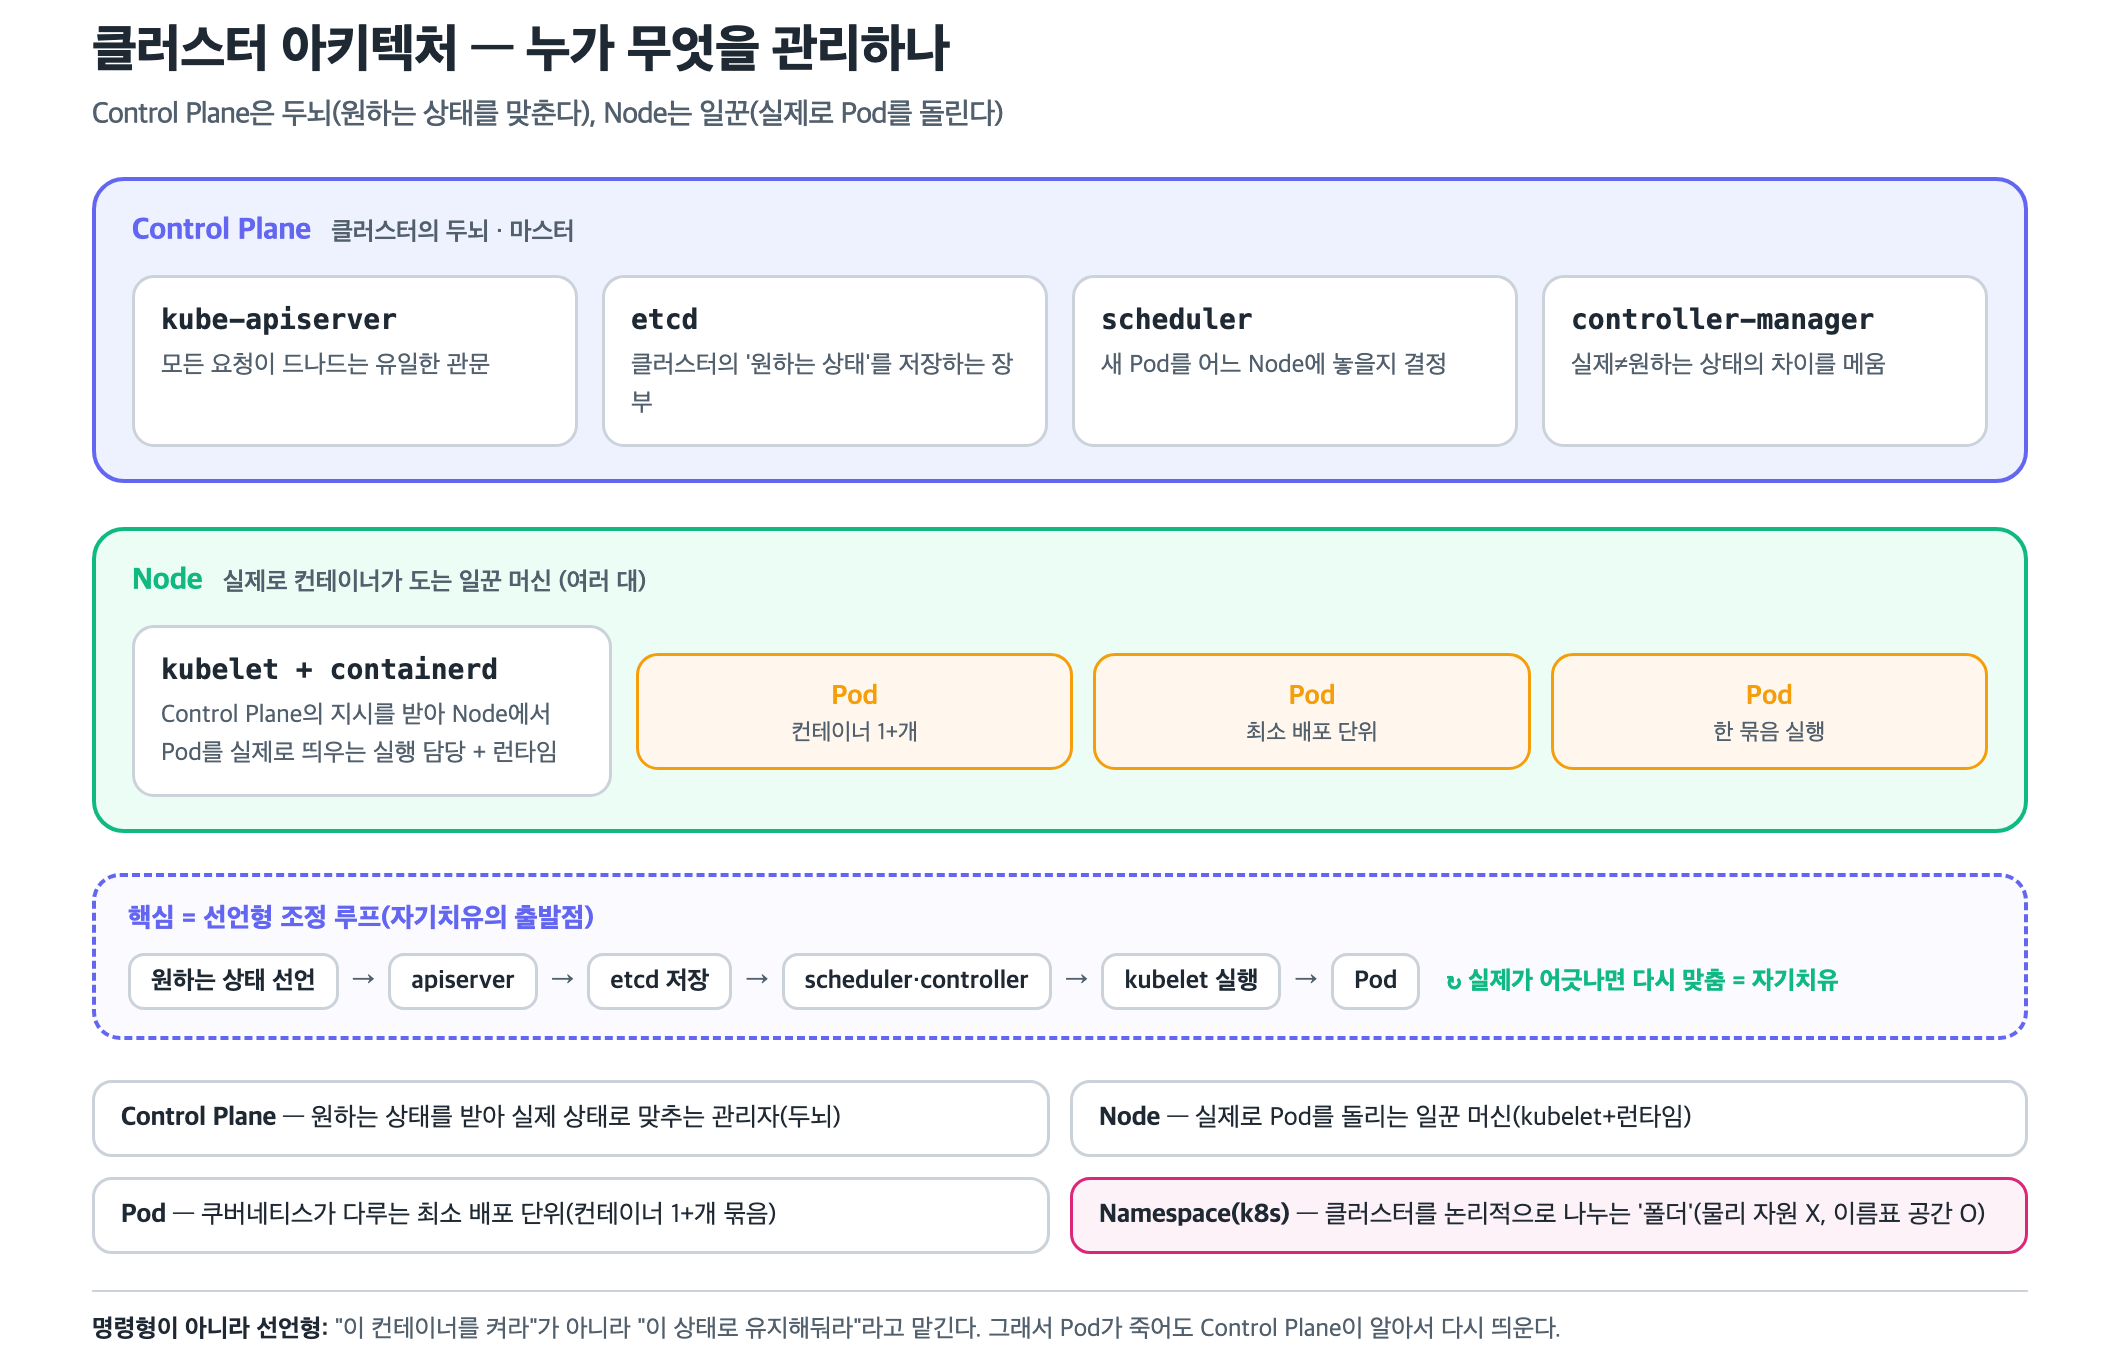Click the kube-apiserver card
Screen dimensions: 2120x1364
(x=355, y=361)
